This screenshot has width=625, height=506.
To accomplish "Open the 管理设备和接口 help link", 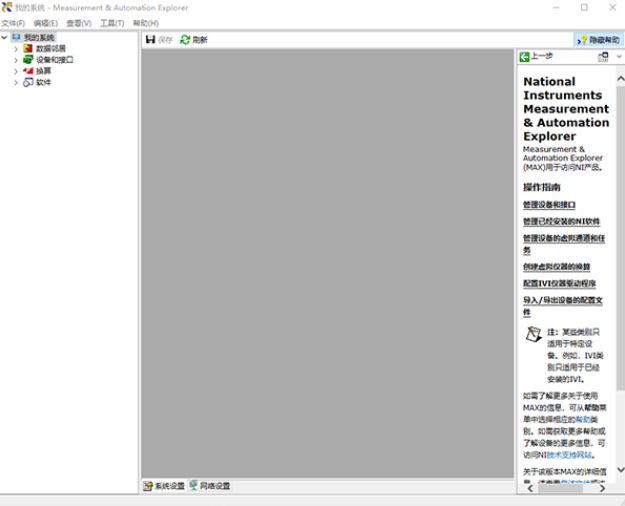I will (x=549, y=205).
